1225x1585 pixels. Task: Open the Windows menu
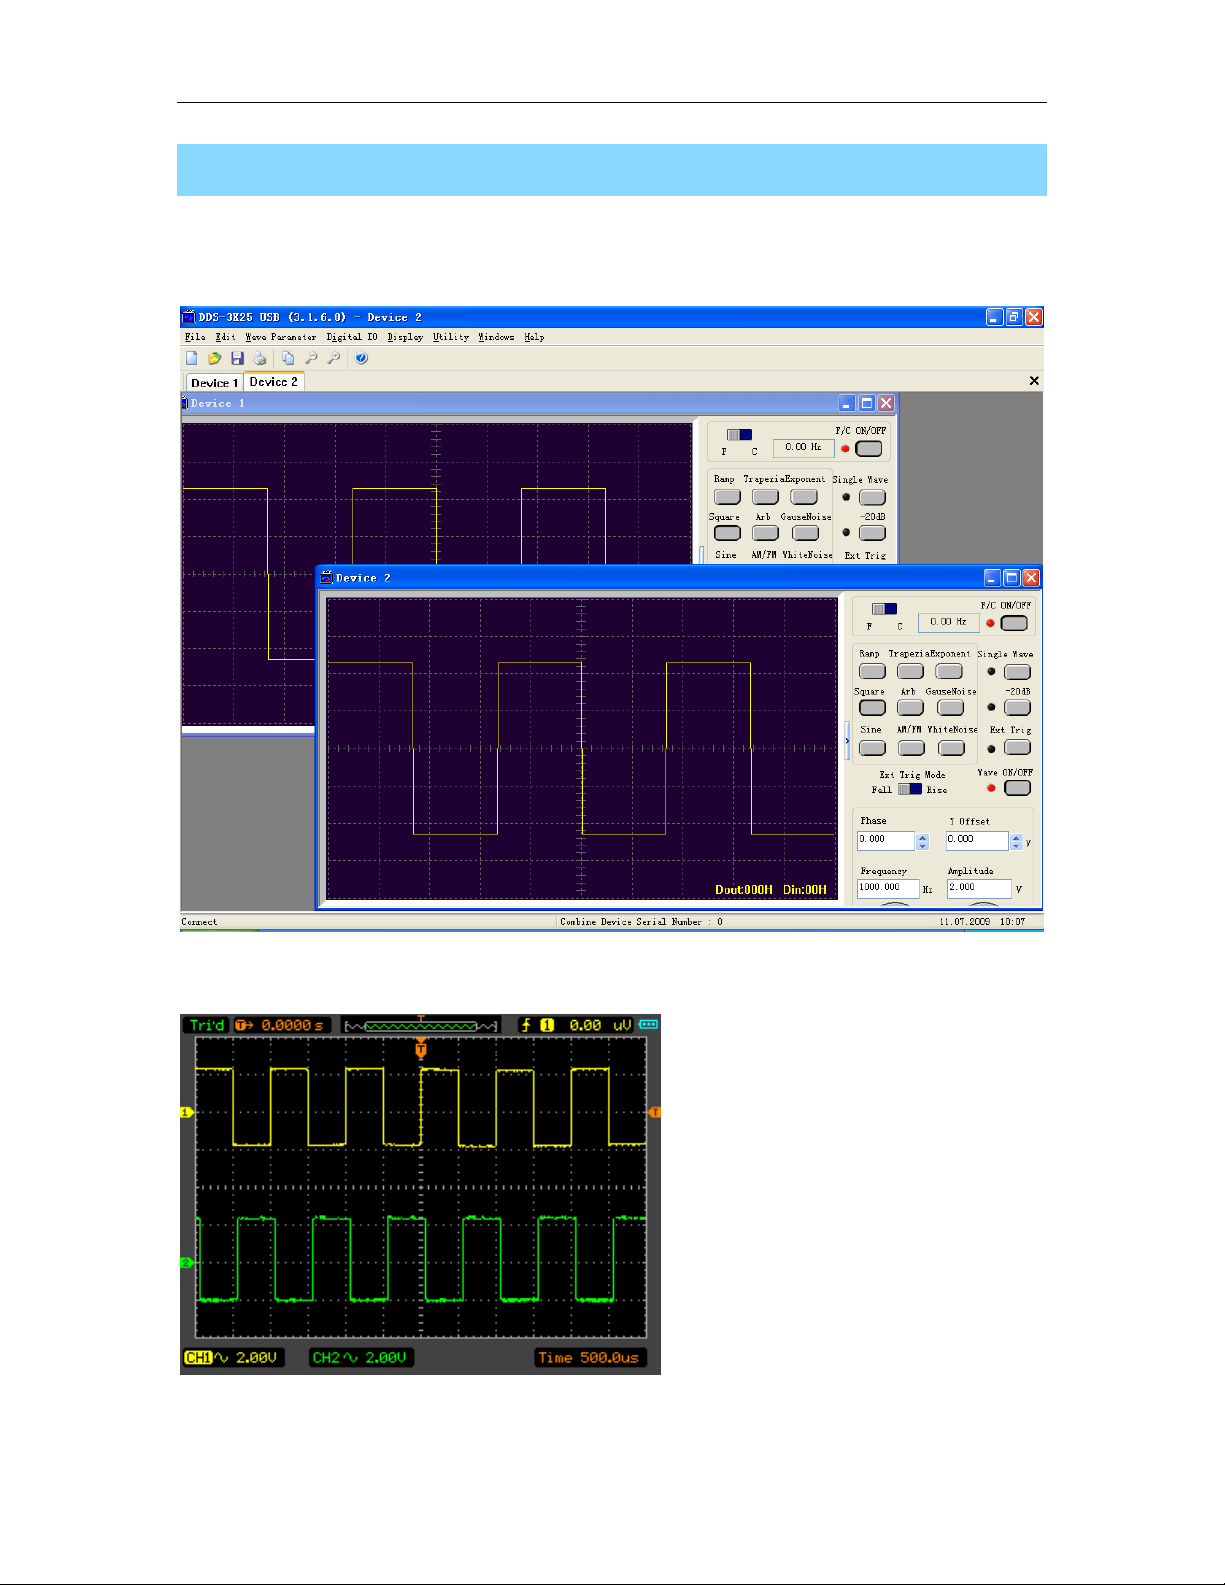click(x=496, y=337)
